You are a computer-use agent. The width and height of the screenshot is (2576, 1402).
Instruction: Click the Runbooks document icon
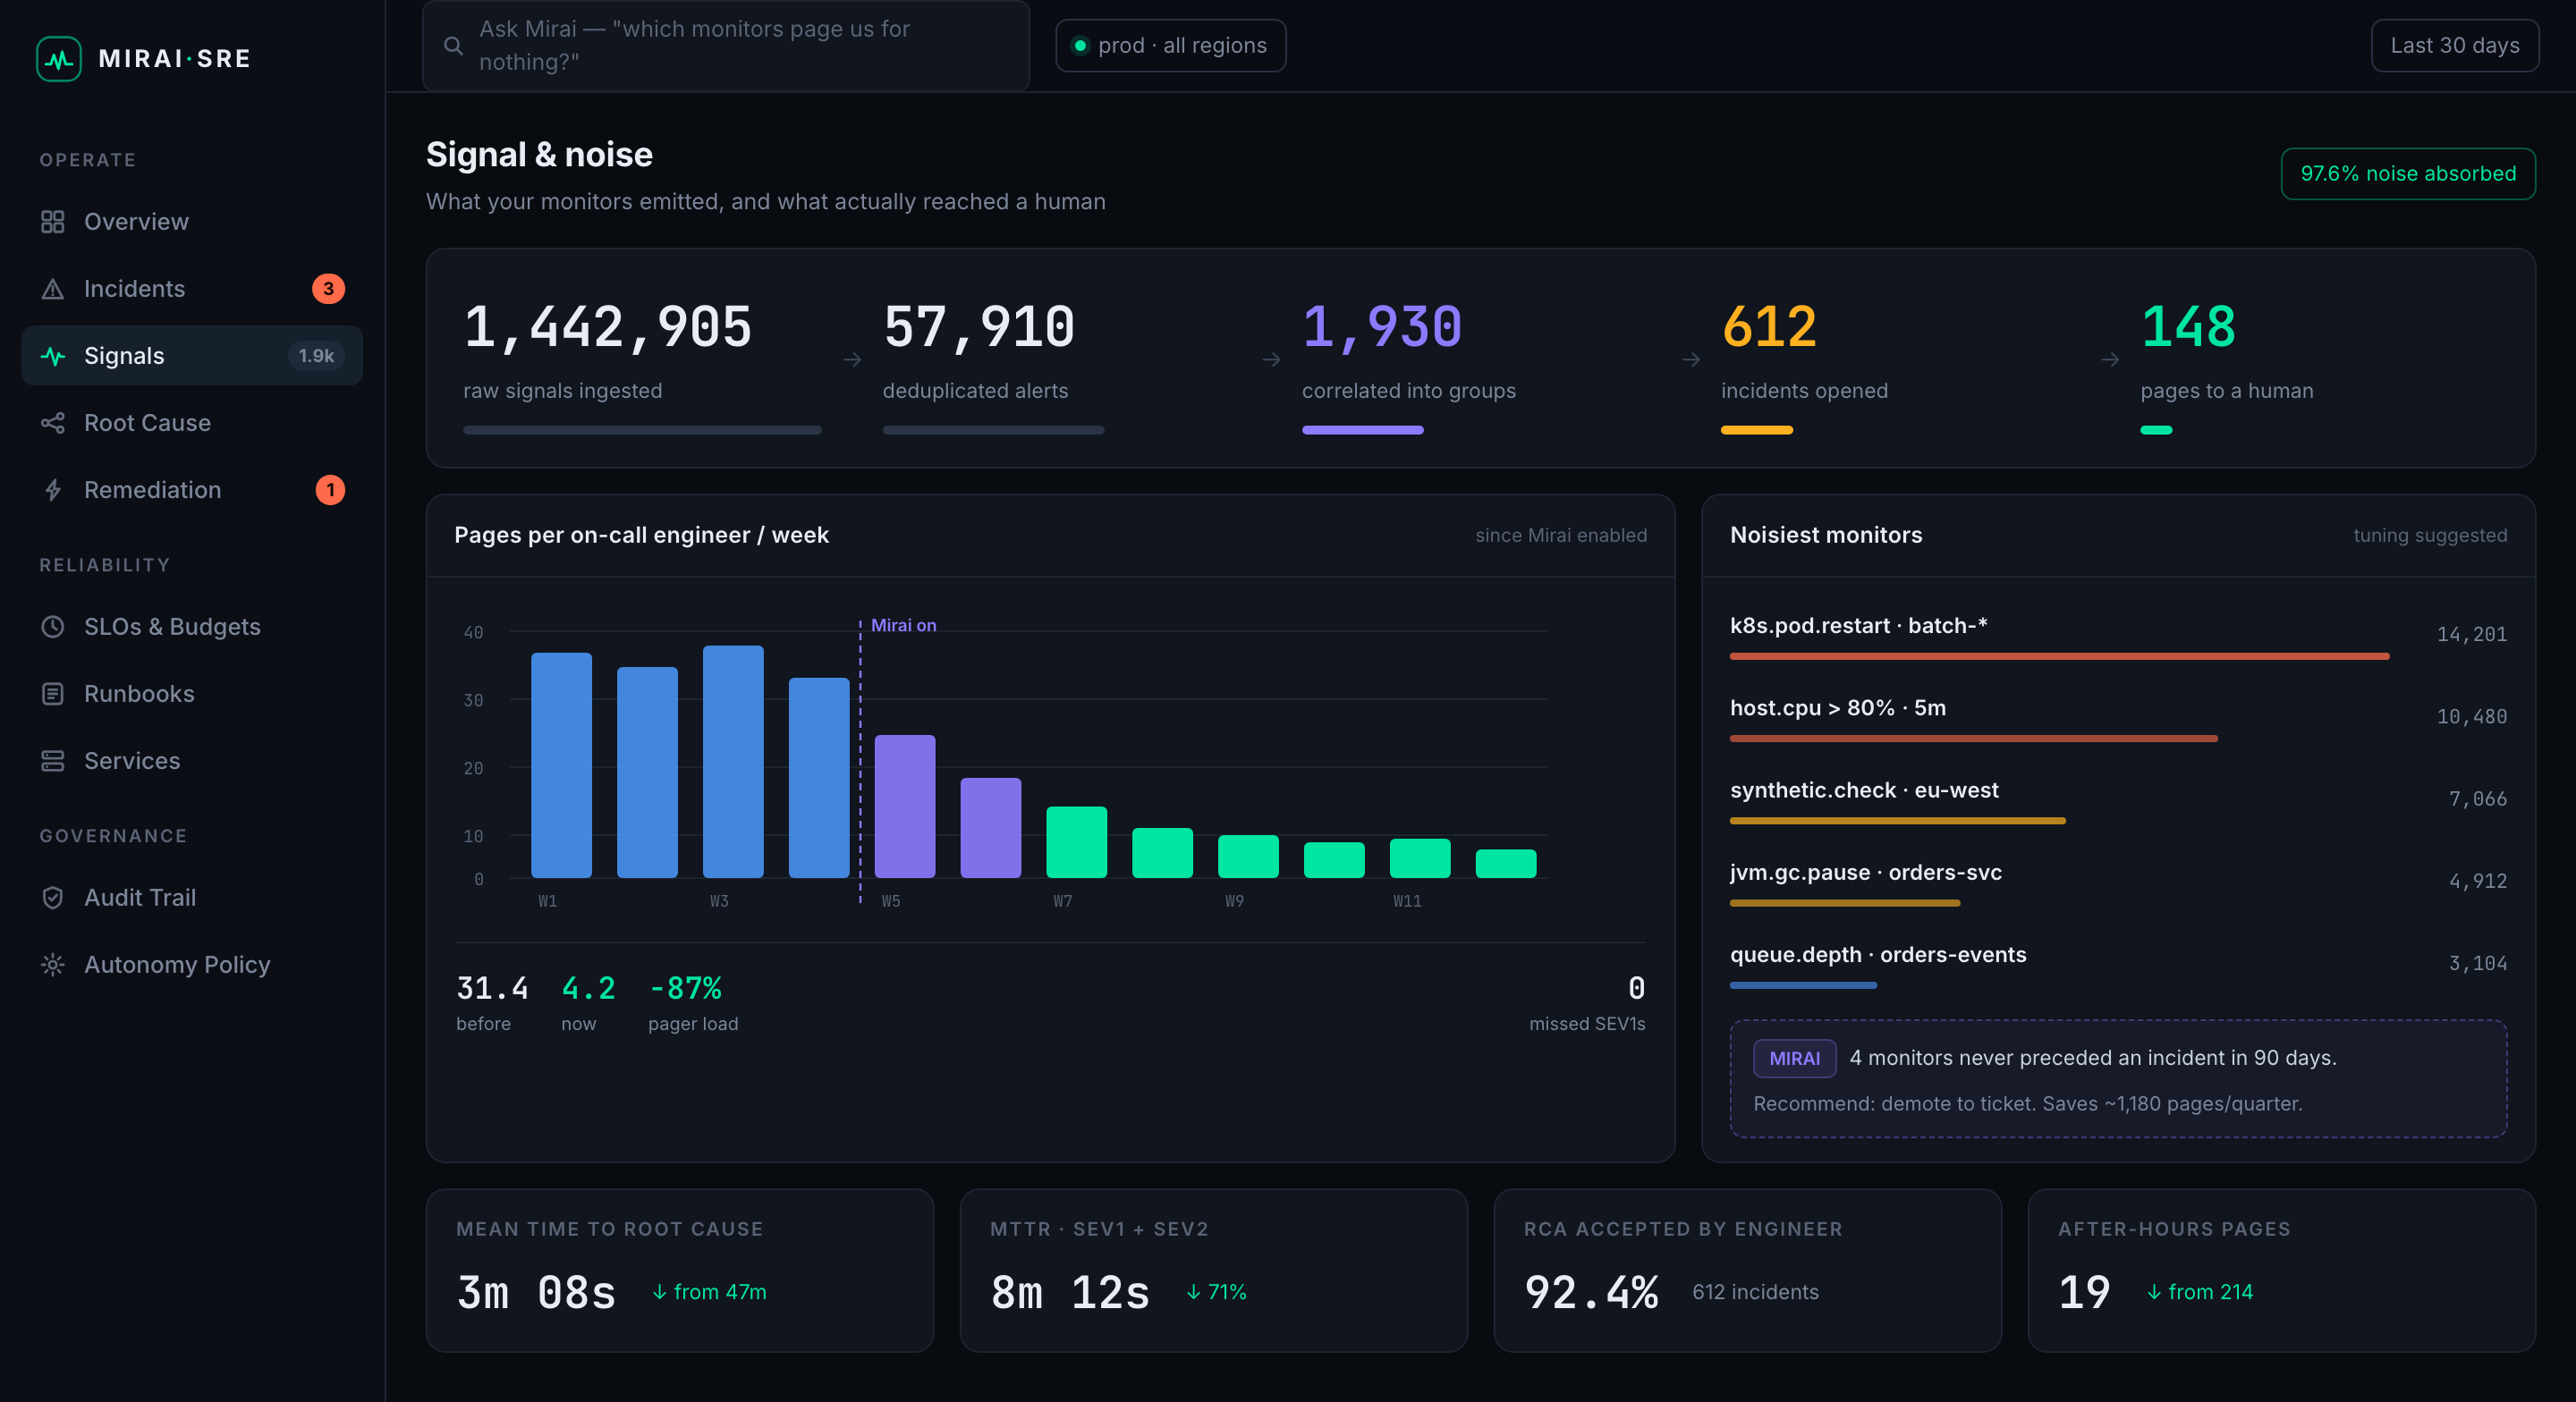click(53, 694)
